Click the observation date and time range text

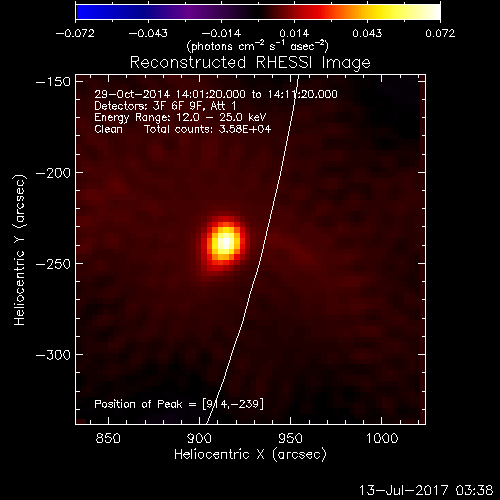(x=216, y=94)
